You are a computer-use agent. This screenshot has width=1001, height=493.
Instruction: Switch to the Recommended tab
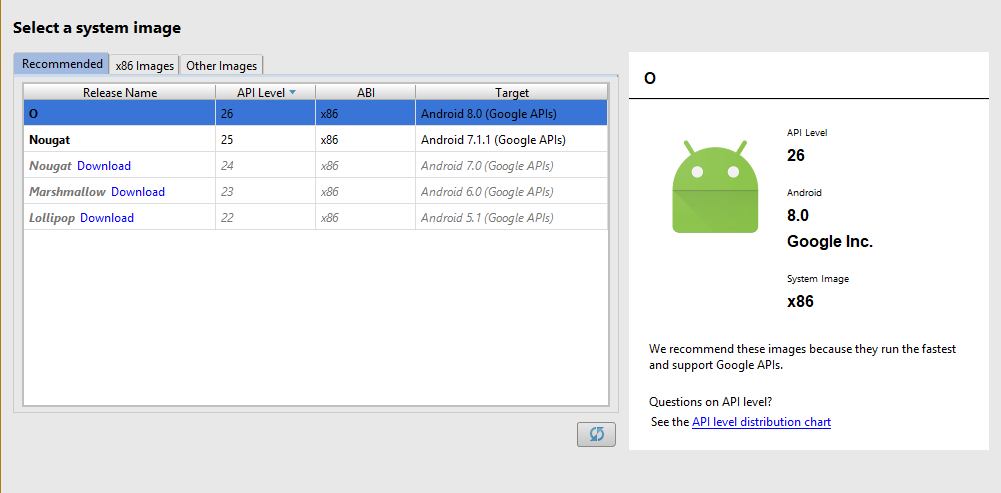pyautogui.click(x=62, y=64)
